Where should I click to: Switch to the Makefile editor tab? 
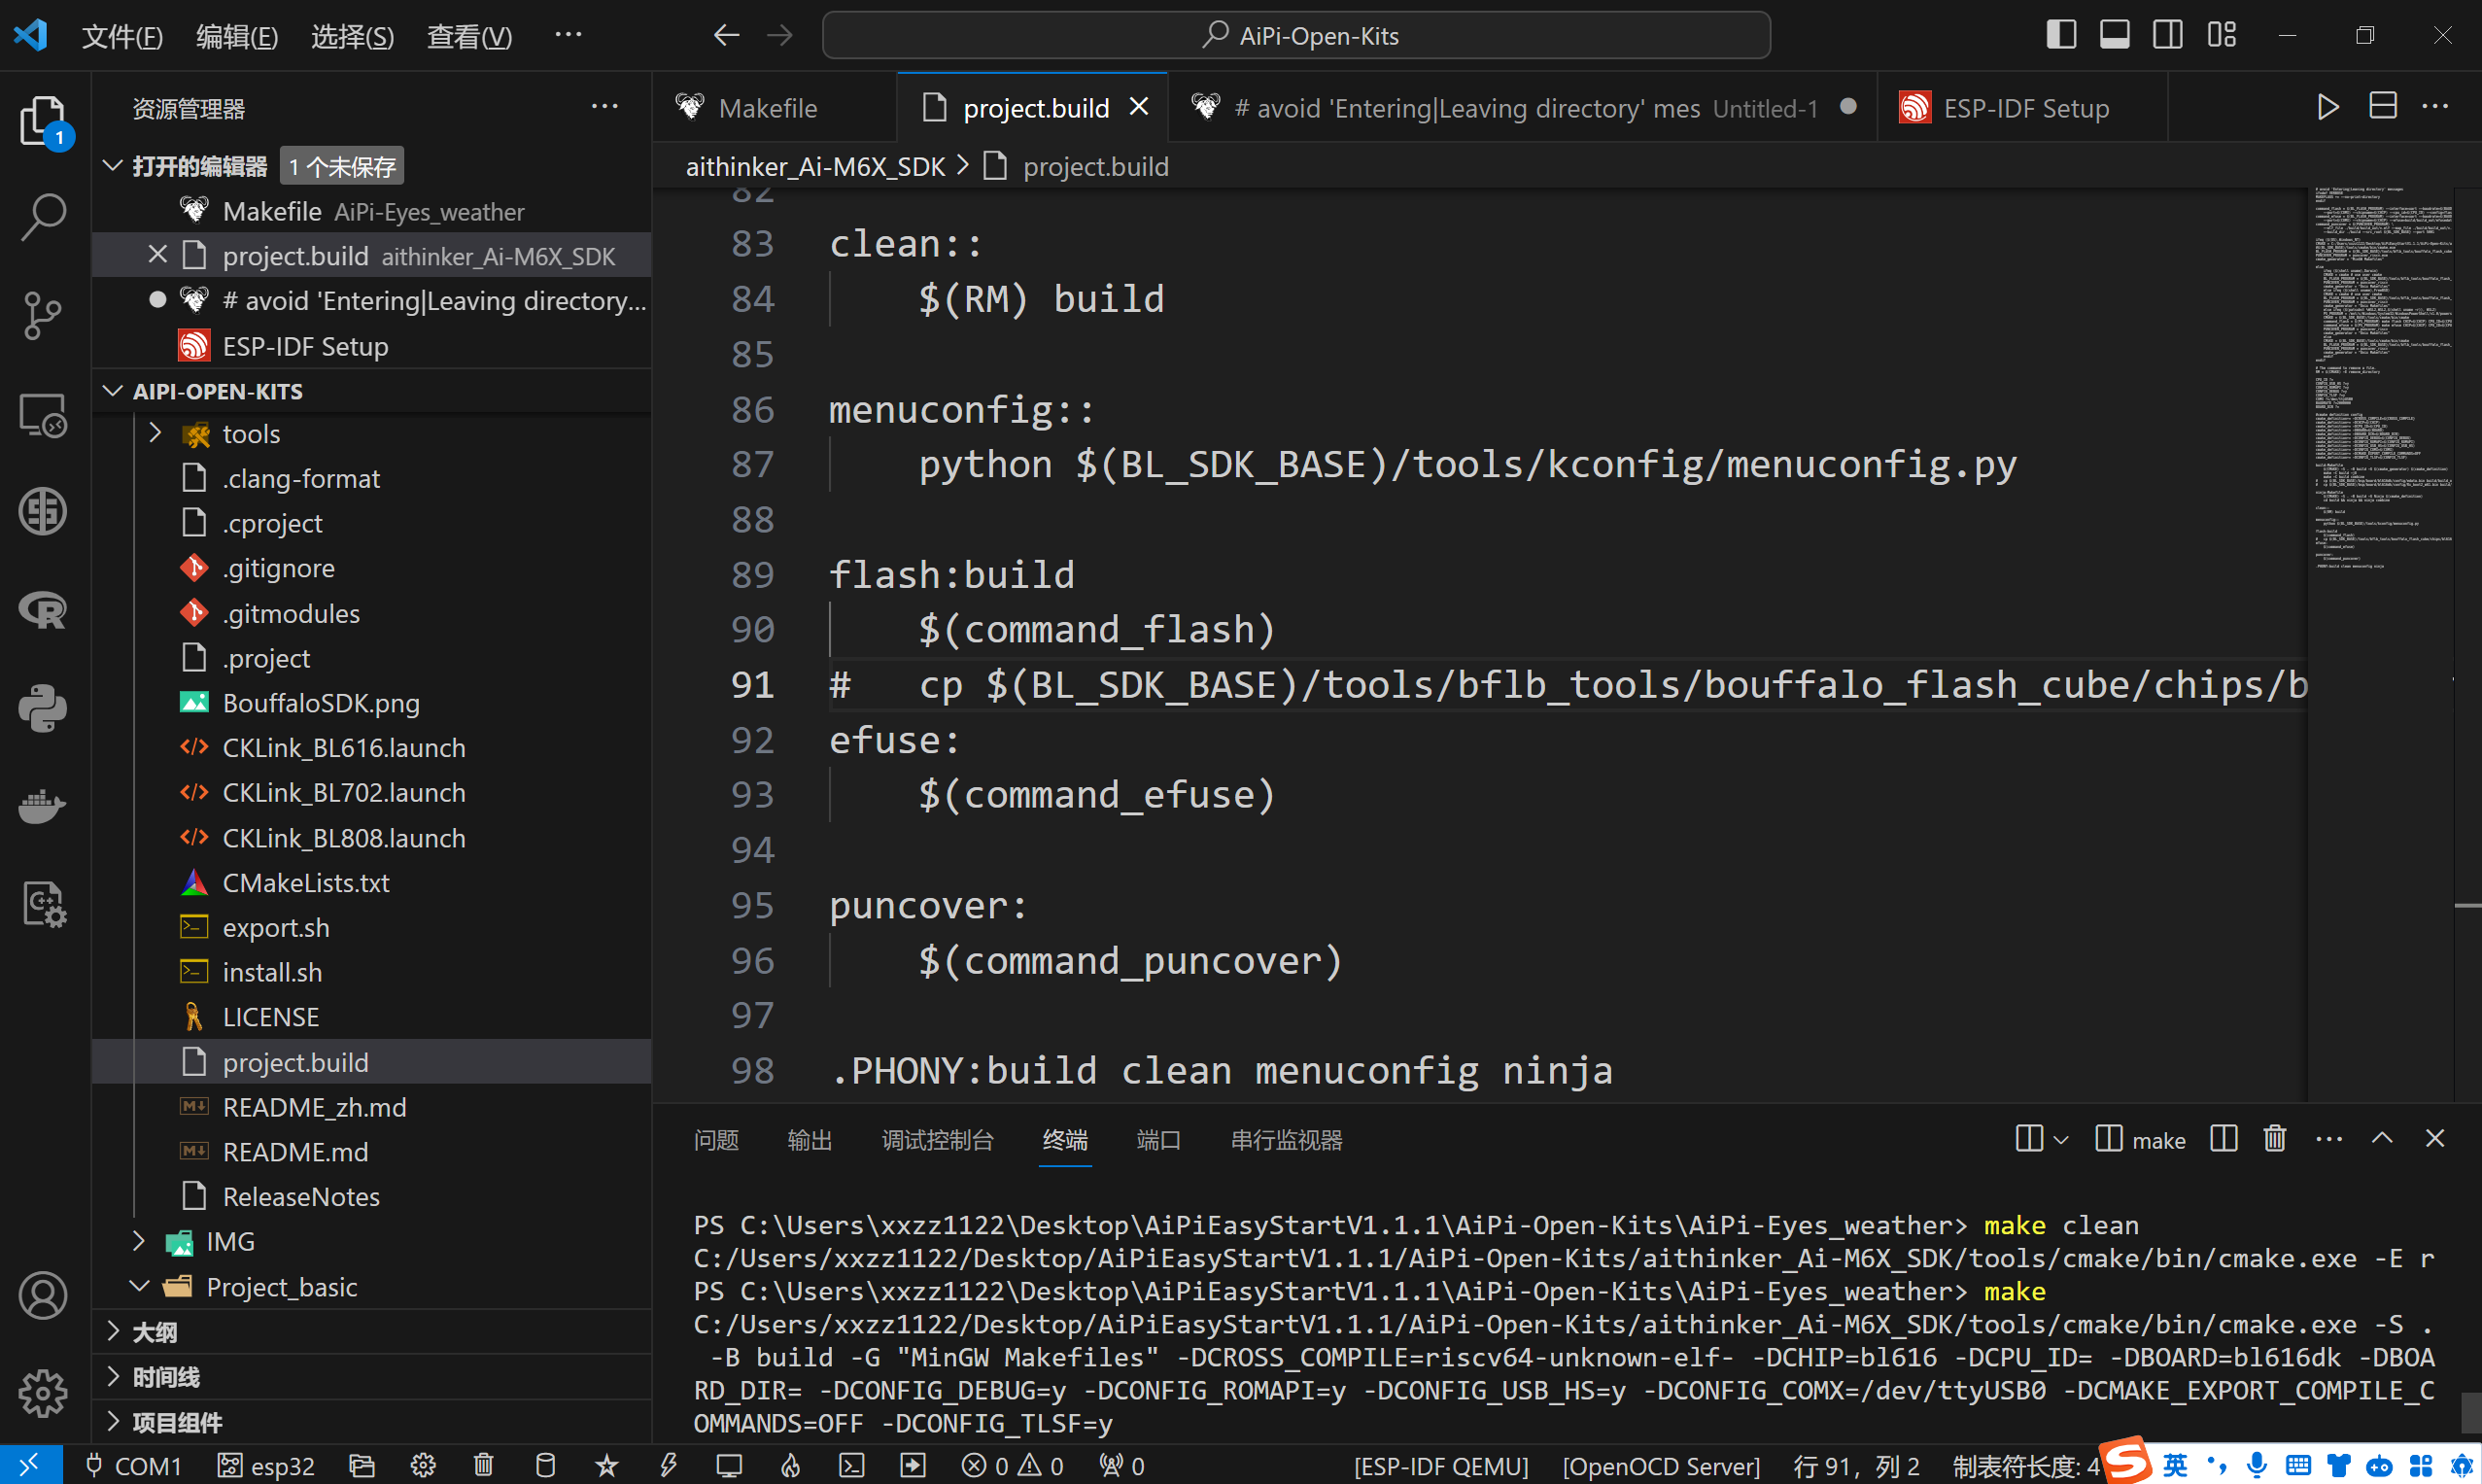775,107
